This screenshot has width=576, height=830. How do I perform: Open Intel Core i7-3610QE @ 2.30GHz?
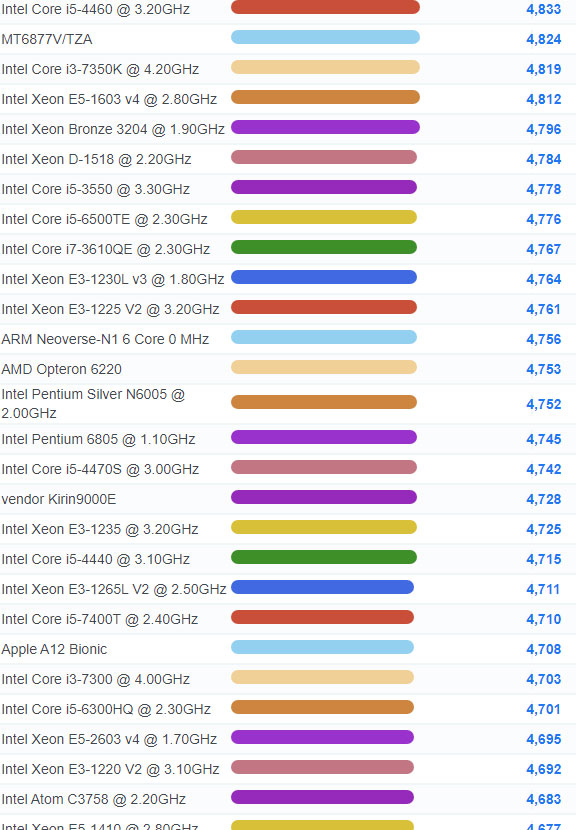coord(105,249)
